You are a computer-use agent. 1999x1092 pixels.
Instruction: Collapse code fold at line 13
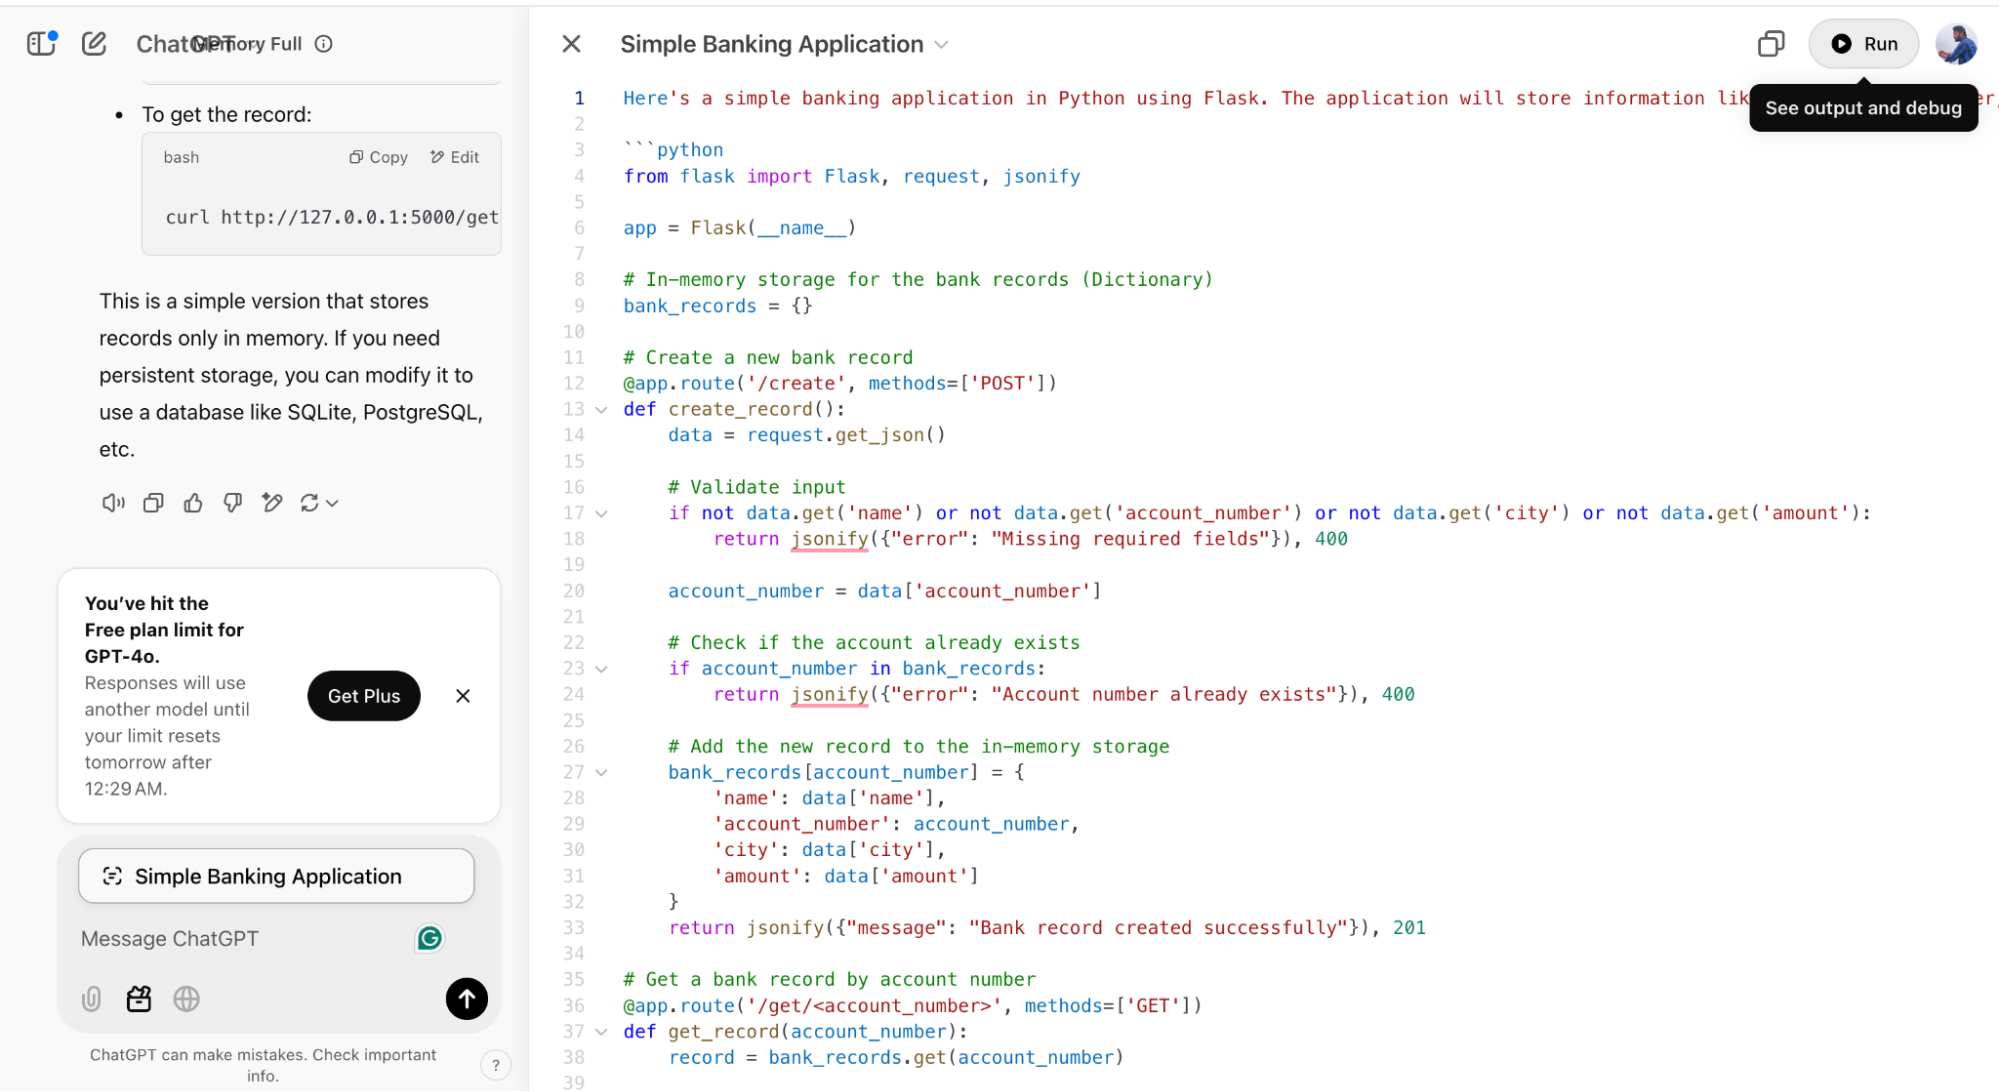point(601,410)
